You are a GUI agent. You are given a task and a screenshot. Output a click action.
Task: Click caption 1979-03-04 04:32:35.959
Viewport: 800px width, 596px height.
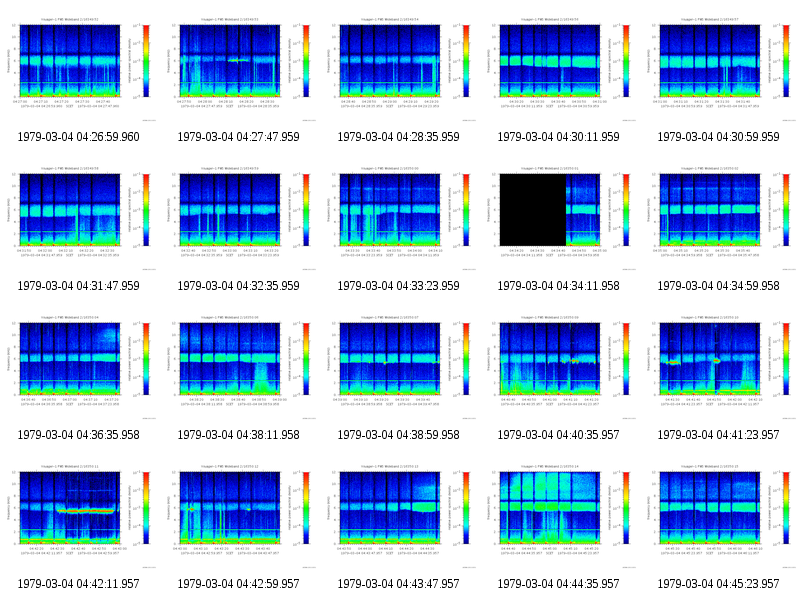238,286
